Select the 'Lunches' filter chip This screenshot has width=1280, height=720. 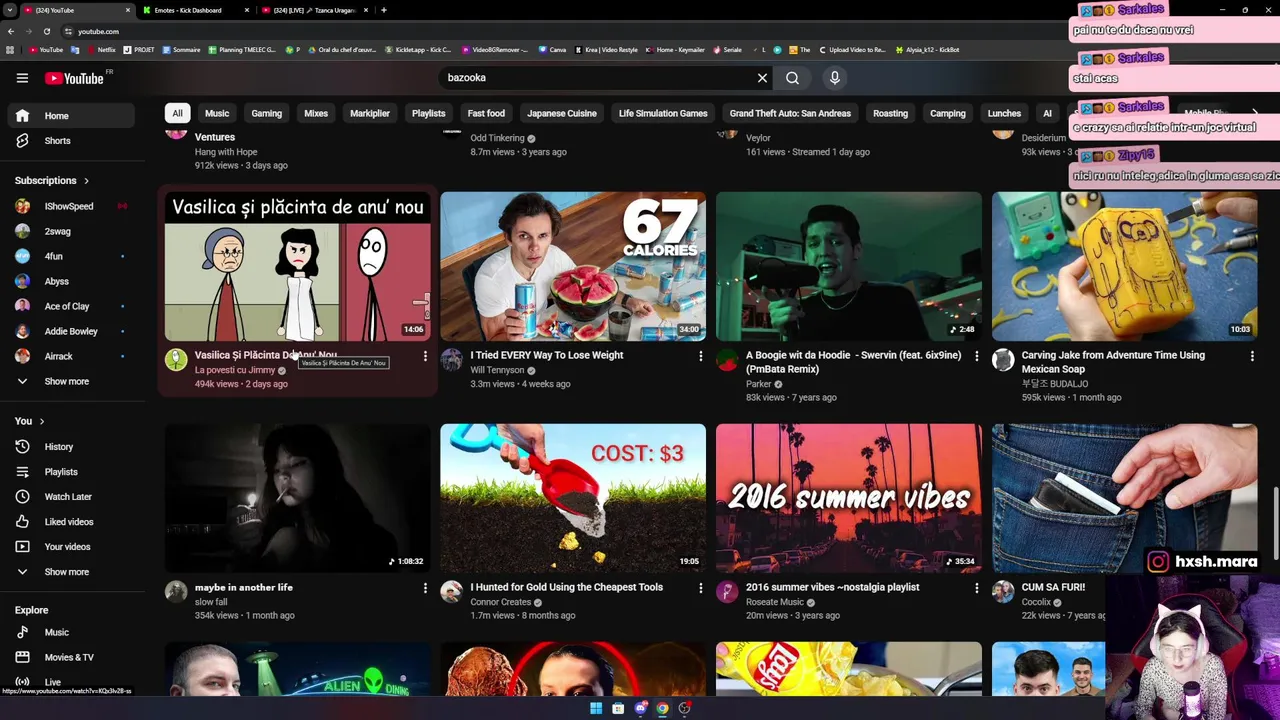pyautogui.click(x=1004, y=113)
